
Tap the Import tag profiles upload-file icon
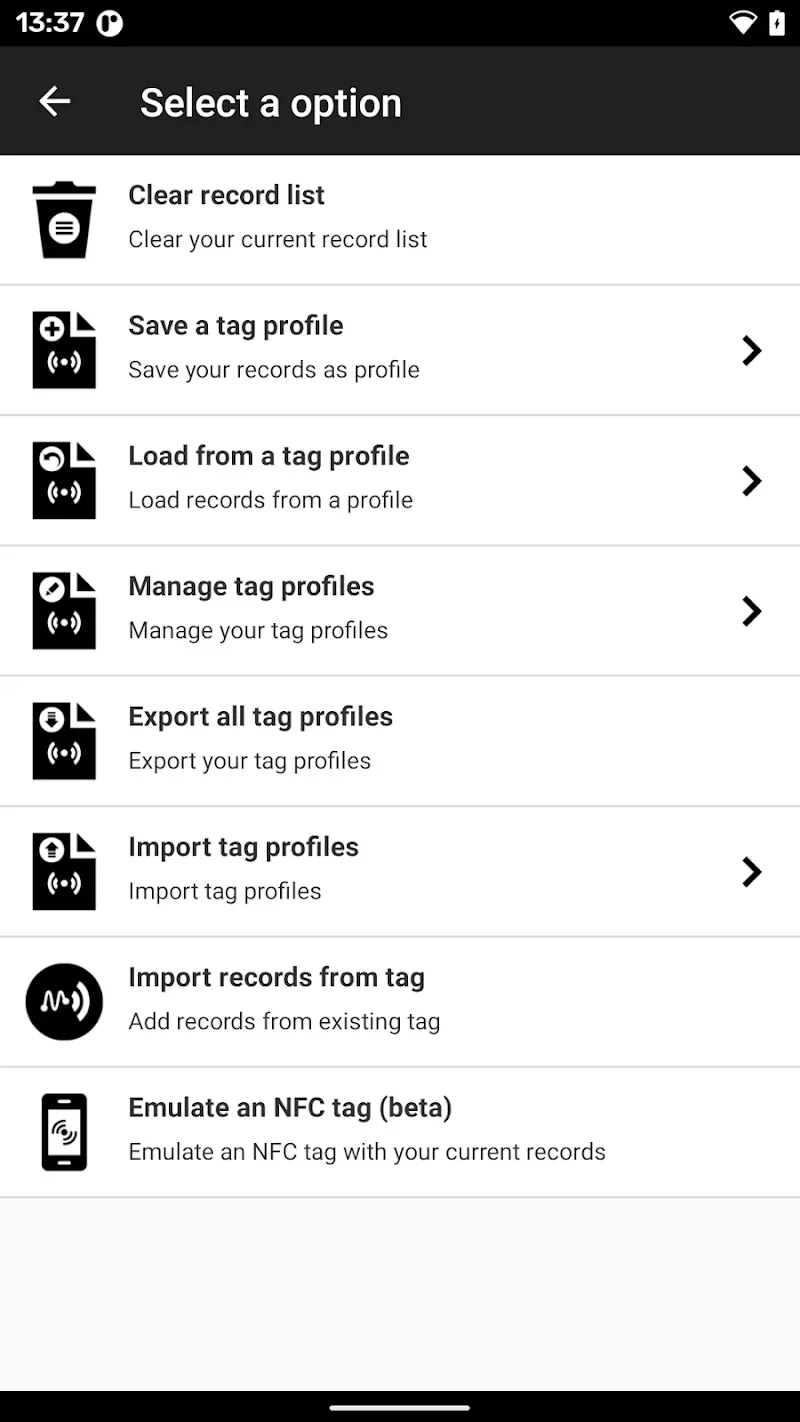click(x=64, y=872)
